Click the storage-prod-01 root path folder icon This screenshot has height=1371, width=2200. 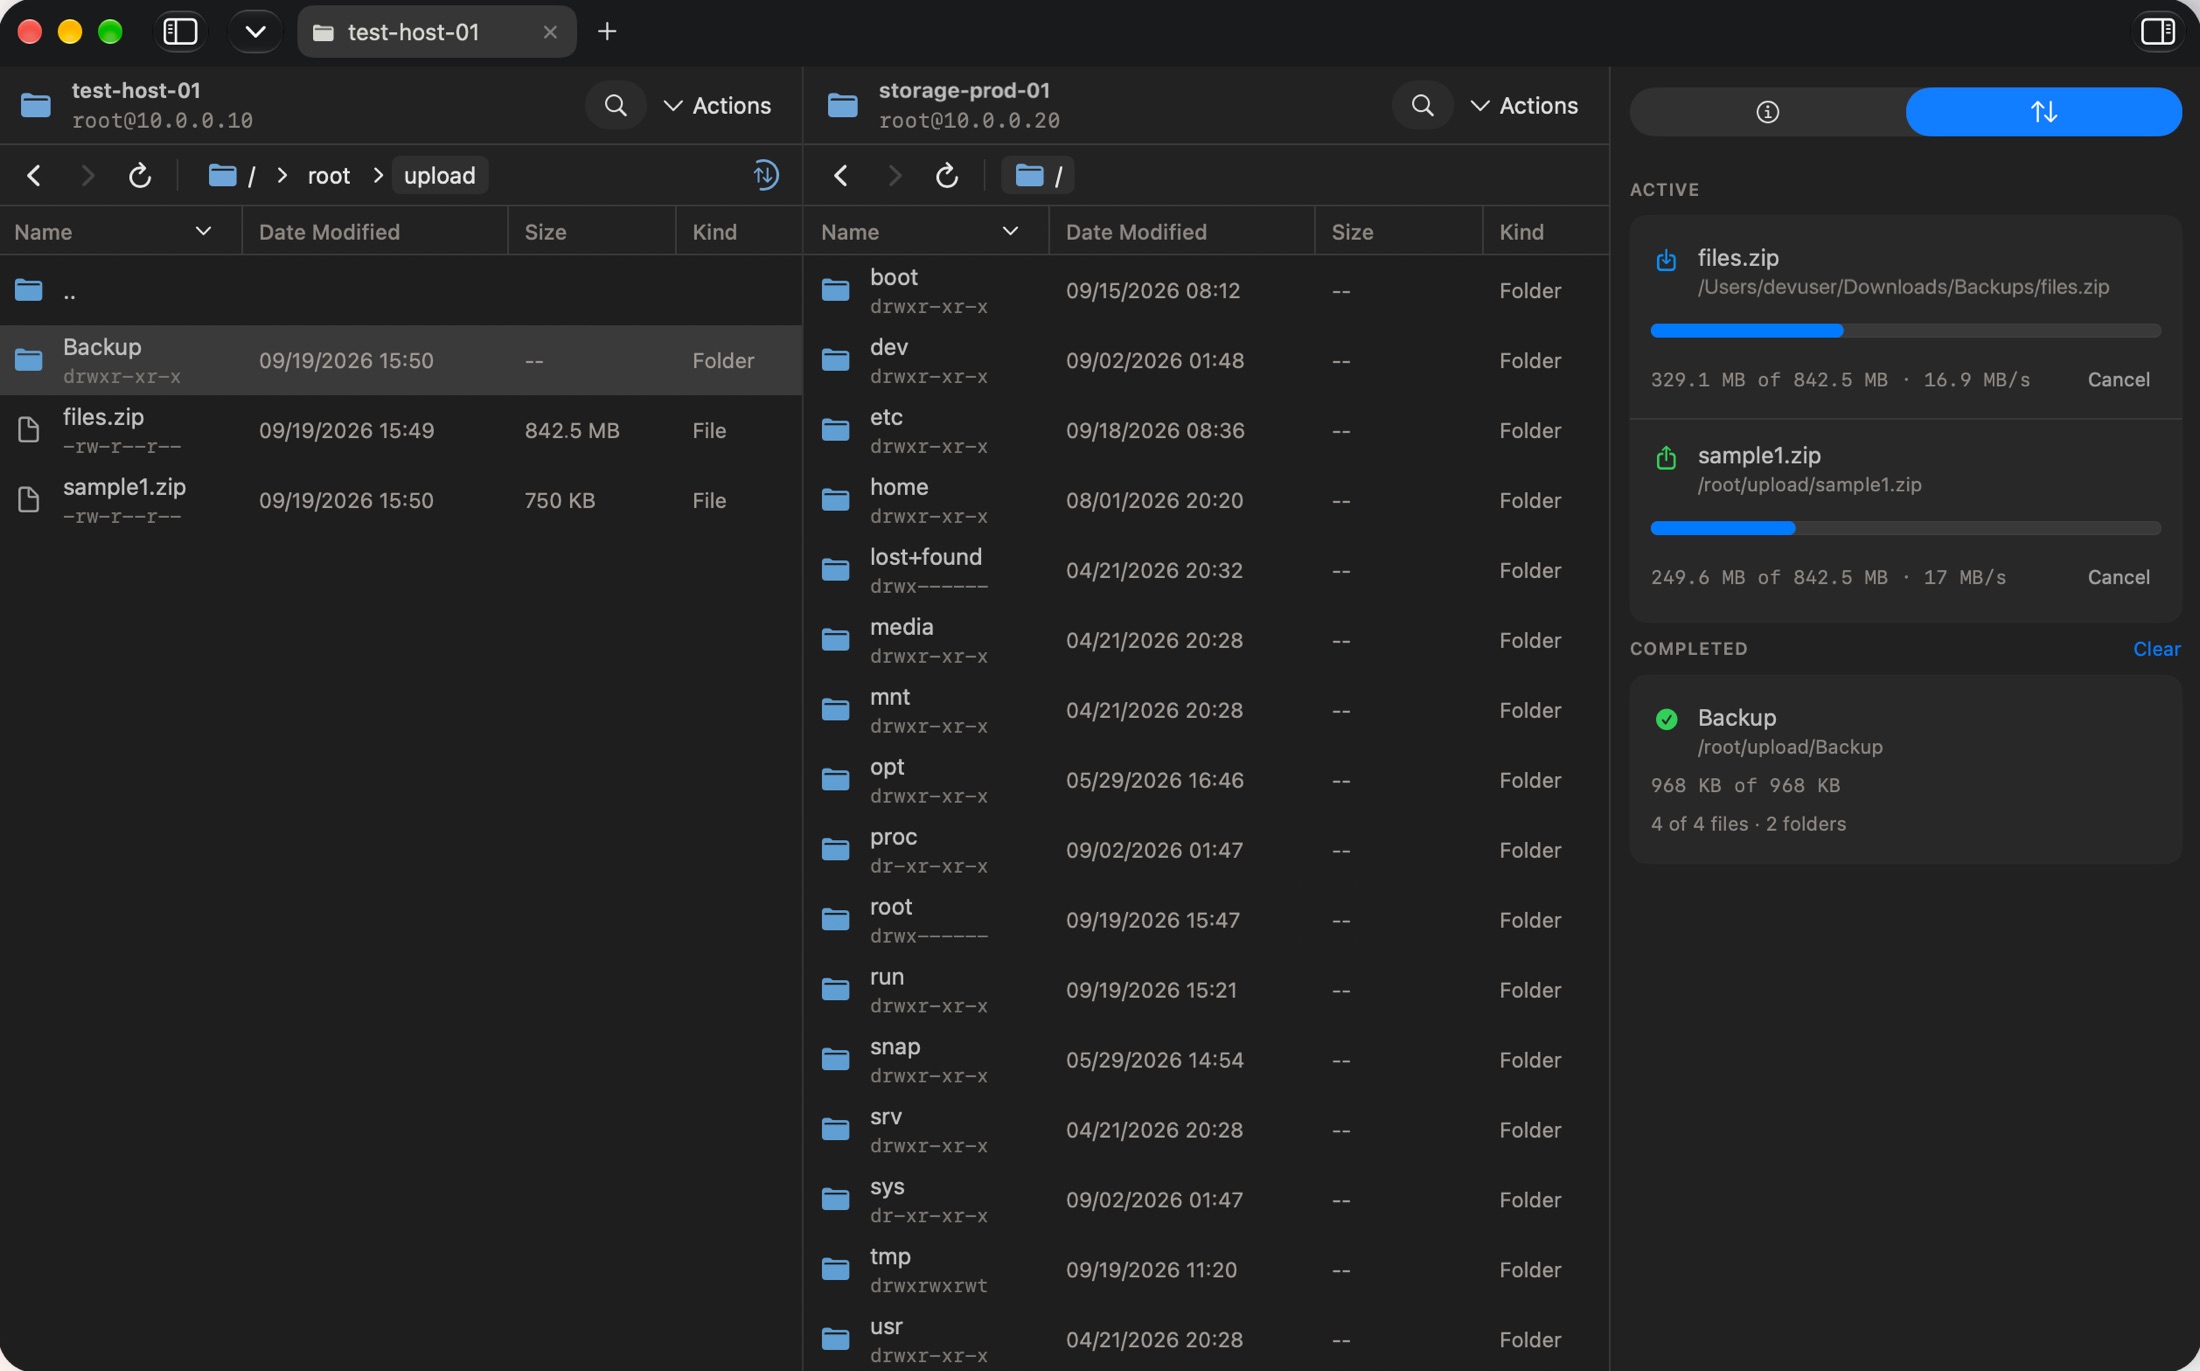click(1029, 176)
